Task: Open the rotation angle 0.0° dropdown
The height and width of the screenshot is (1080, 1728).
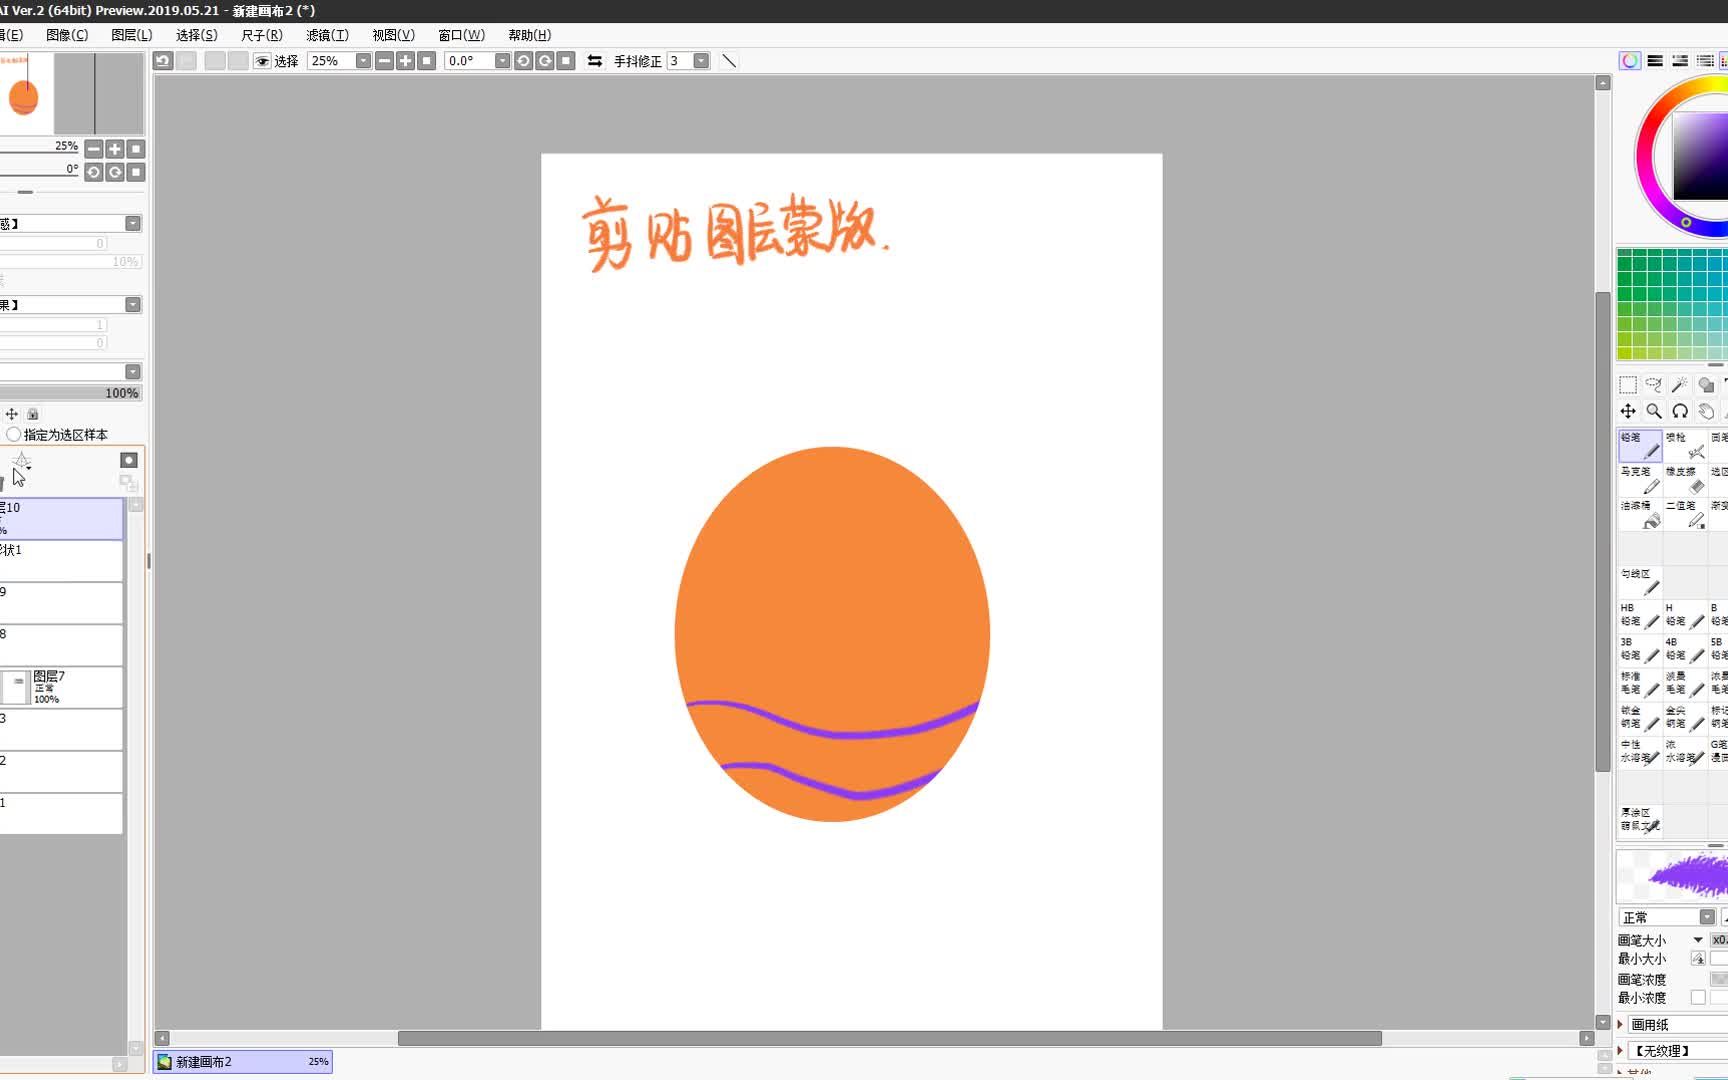Action: point(502,61)
